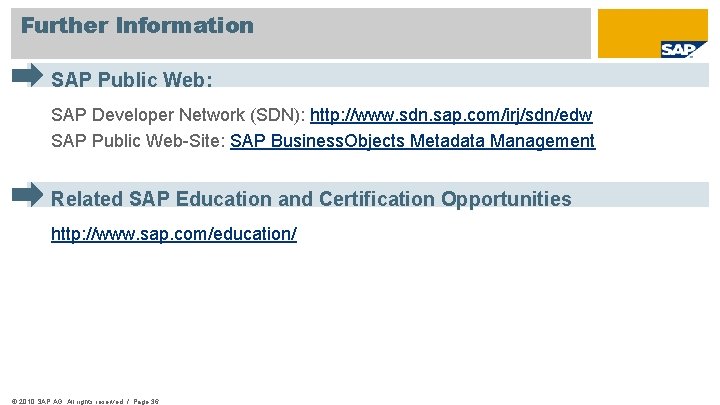Select the Related SAP Education and Certification heading

point(311,198)
